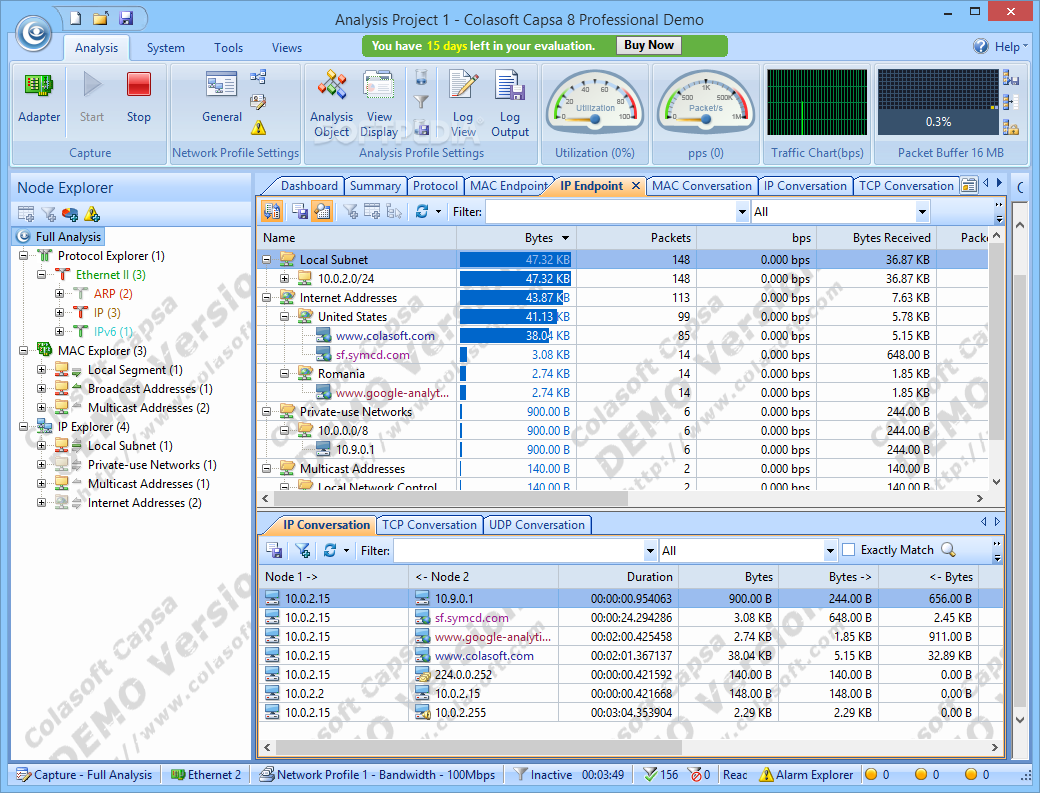The width and height of the screenshot is (1040, 793).
Task: Select Ethernet II (3) in Protocol Explorer
Action: [x=111, y=274]
